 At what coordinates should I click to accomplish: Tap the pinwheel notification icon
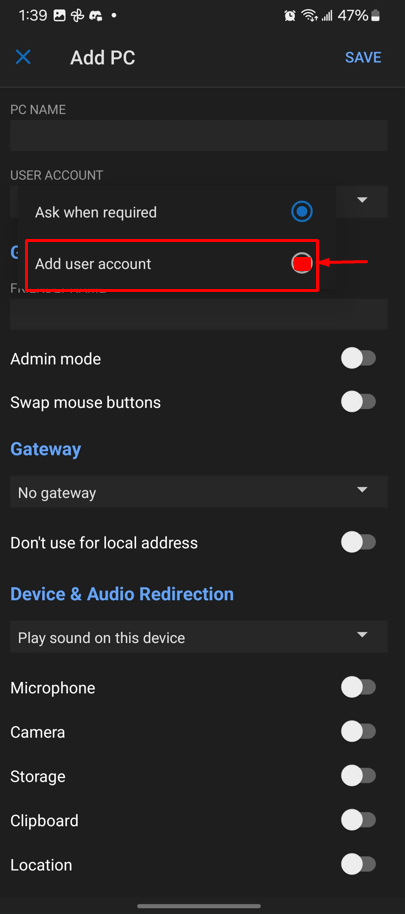click(76, 16)
